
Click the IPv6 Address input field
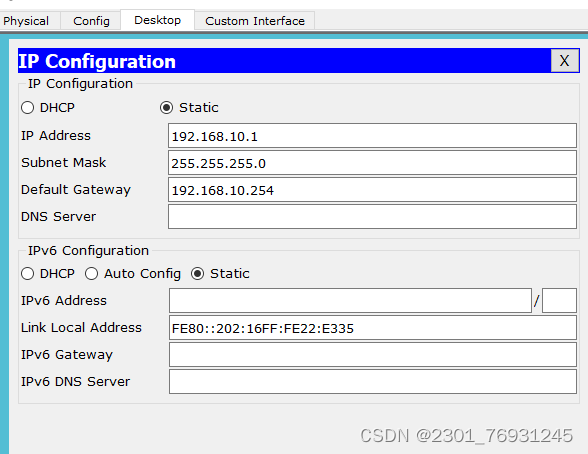pos(350,300)
